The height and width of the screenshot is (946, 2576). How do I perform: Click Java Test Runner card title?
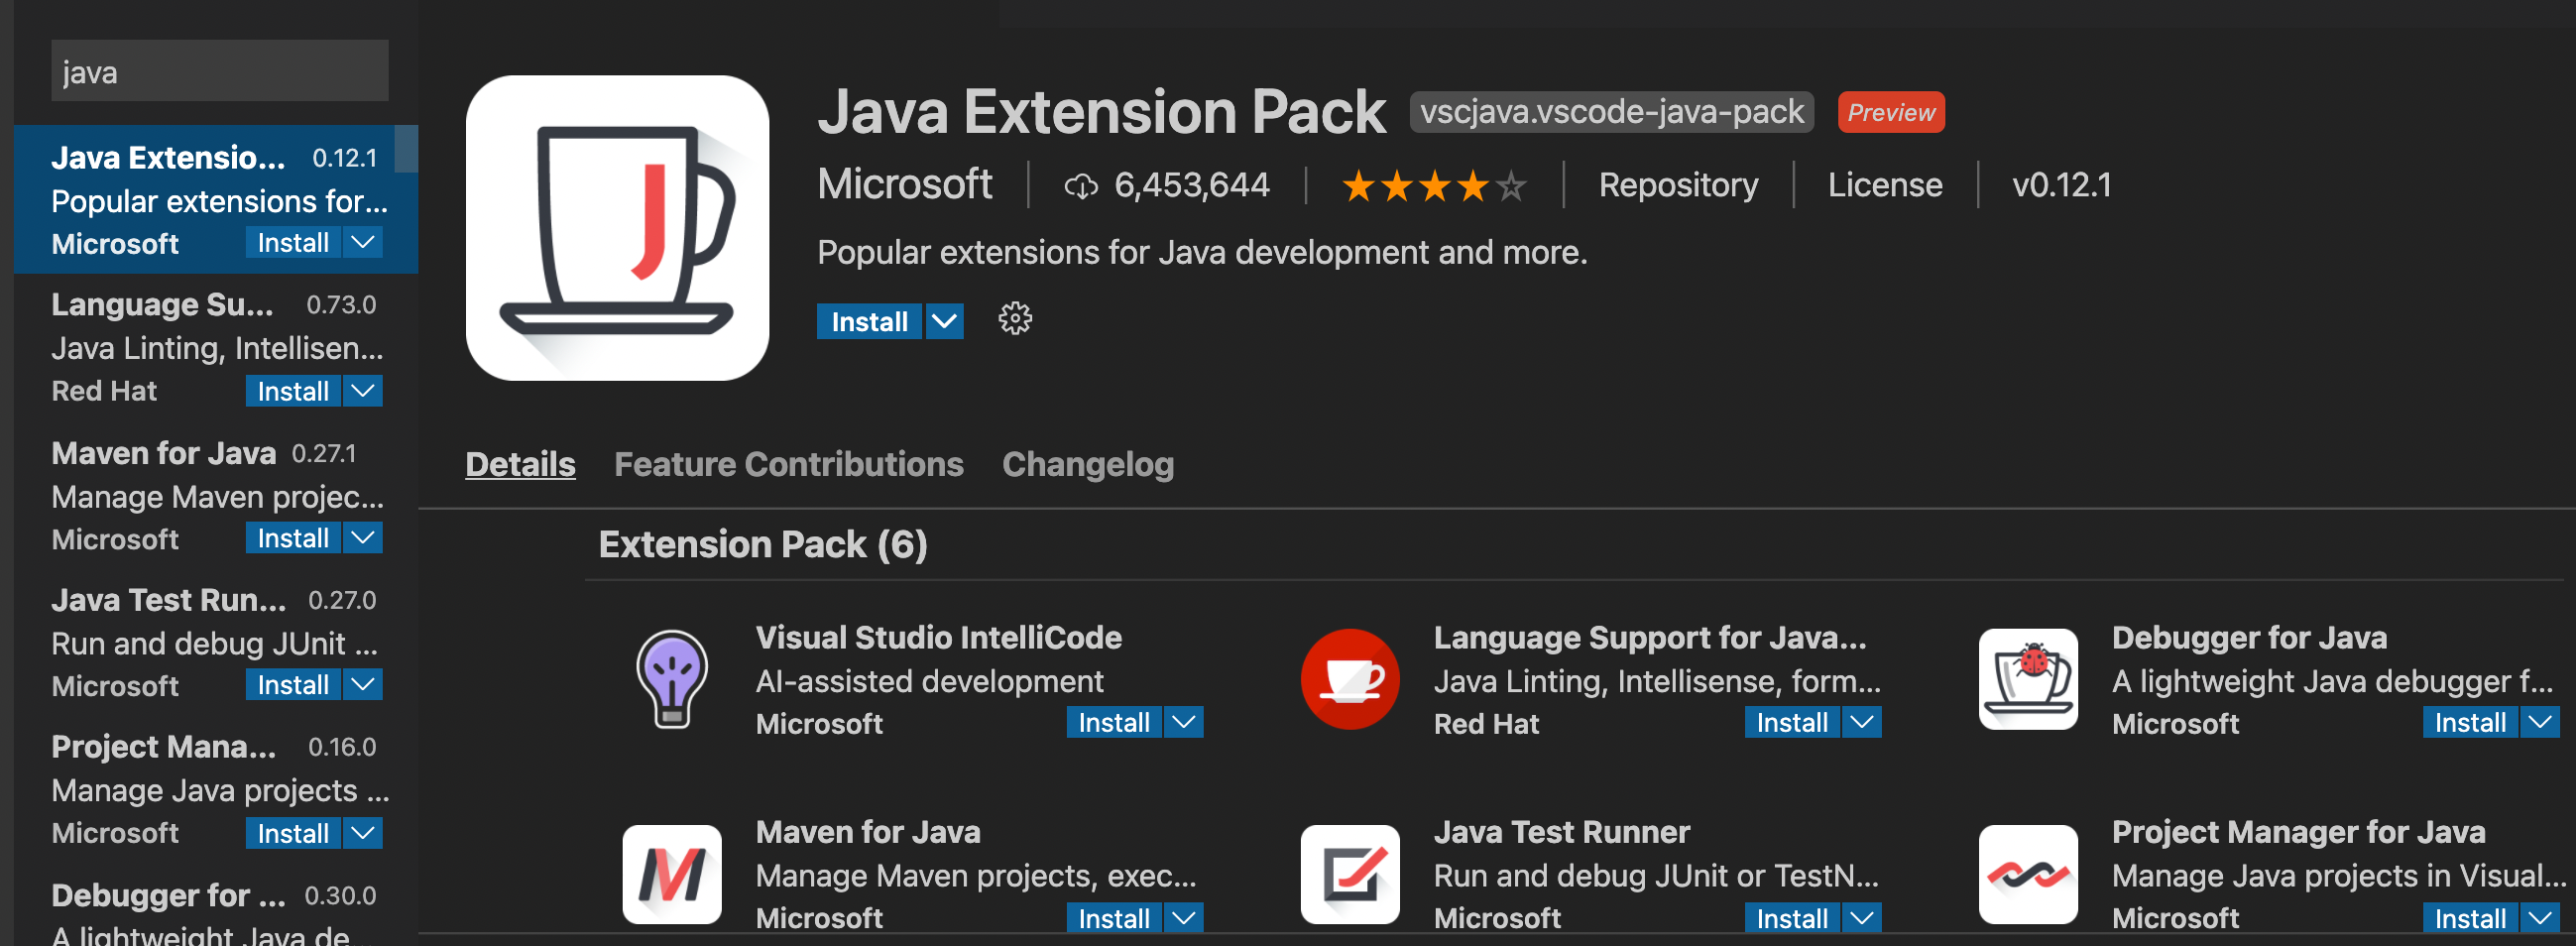(x=1562, y=833)
